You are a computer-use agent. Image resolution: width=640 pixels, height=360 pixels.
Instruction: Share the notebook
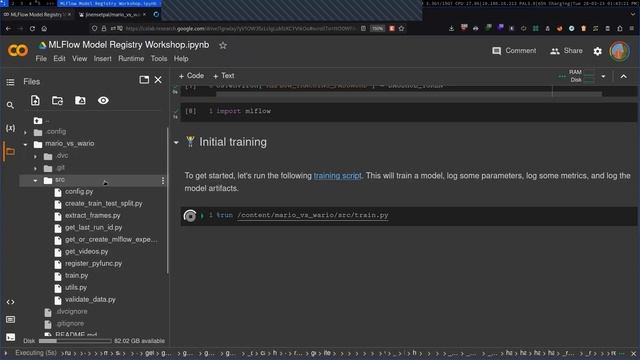point(566,51)
